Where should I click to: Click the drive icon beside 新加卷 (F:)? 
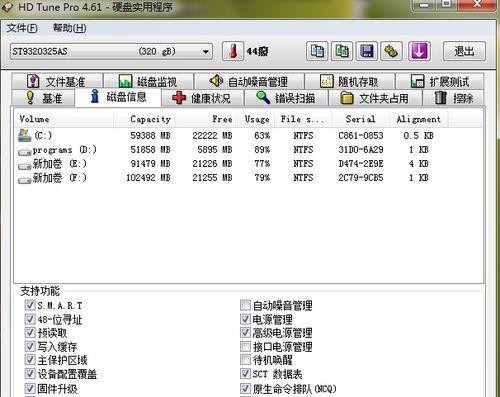pyautogui.click(x=25, y=180)
